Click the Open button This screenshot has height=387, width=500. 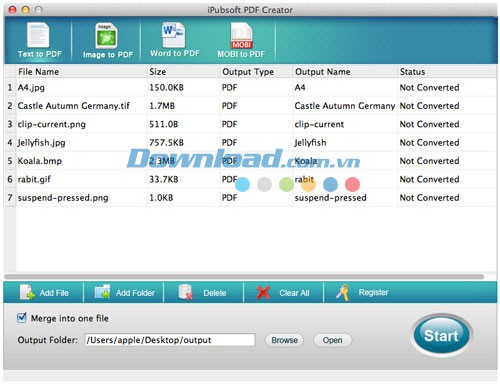pos(332,340)
